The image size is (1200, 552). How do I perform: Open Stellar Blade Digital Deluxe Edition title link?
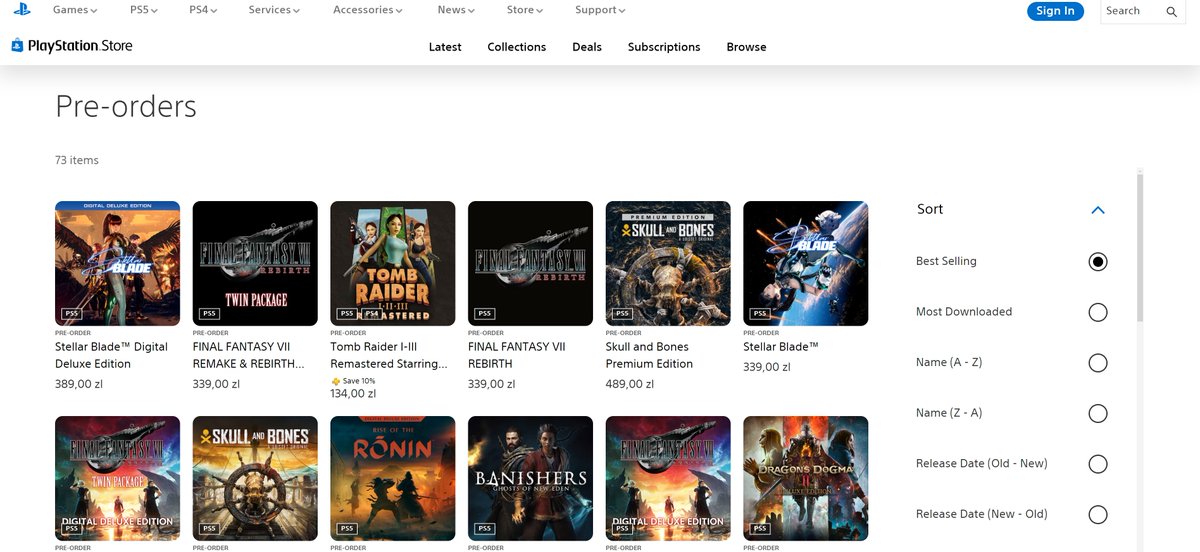[112, 355]
